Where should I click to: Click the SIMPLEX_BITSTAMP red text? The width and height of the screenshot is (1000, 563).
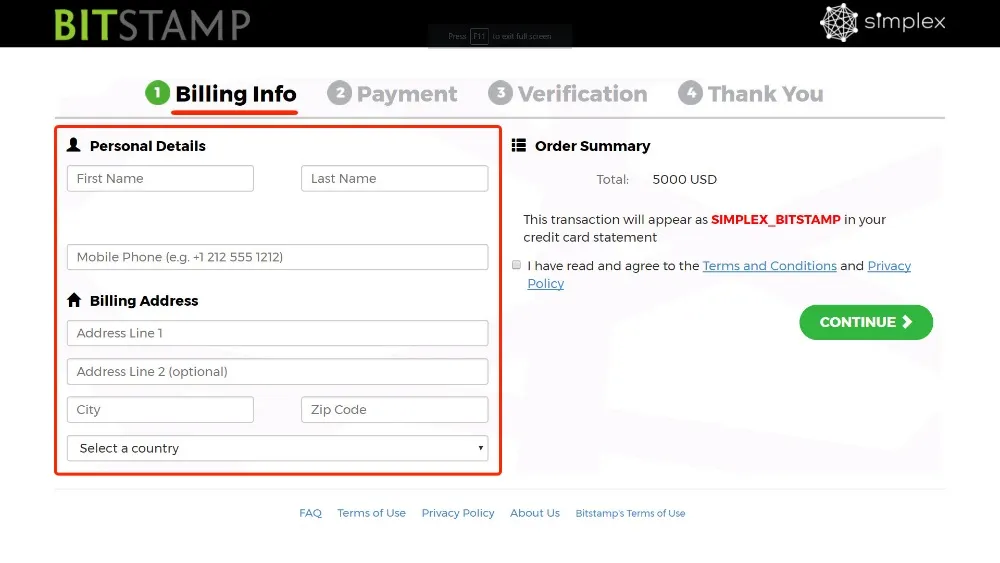(x=776, y=219)
